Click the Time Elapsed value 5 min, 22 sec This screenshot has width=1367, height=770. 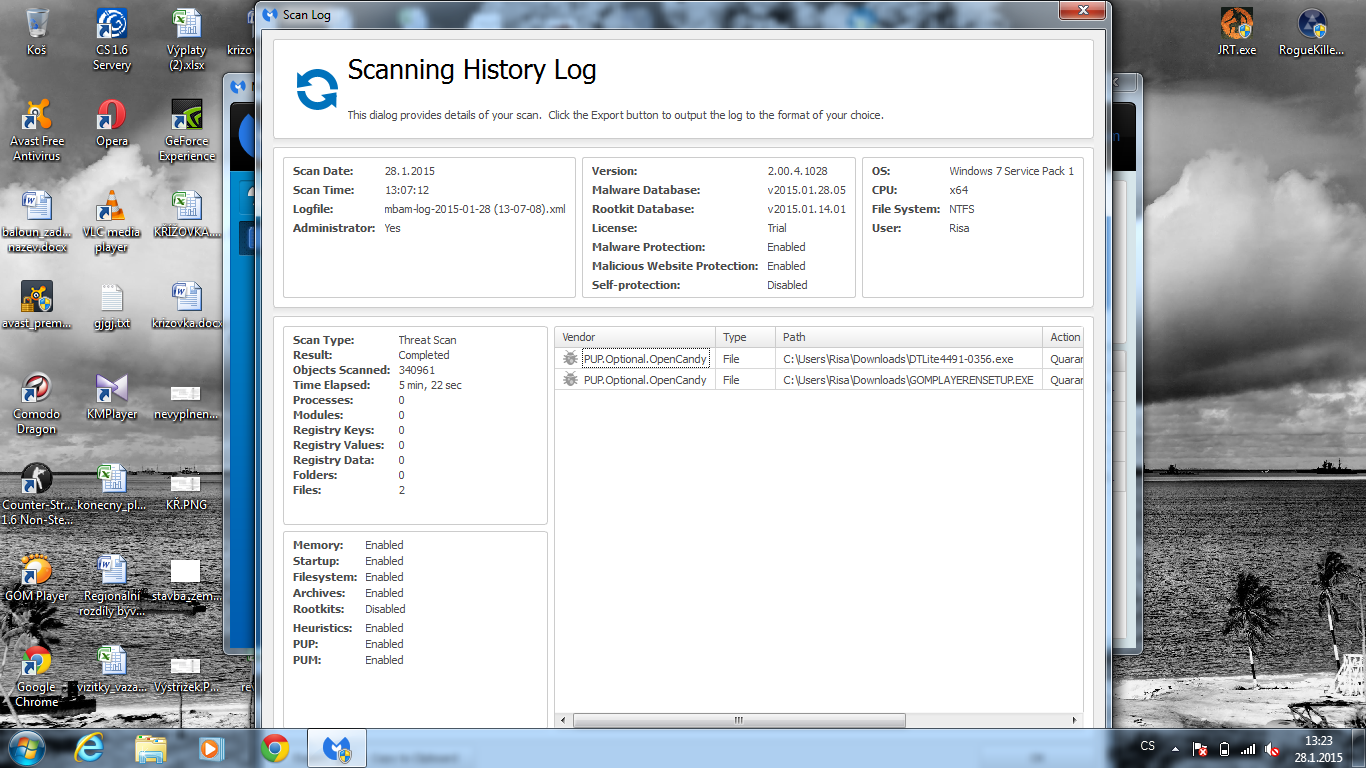[430, 385]
